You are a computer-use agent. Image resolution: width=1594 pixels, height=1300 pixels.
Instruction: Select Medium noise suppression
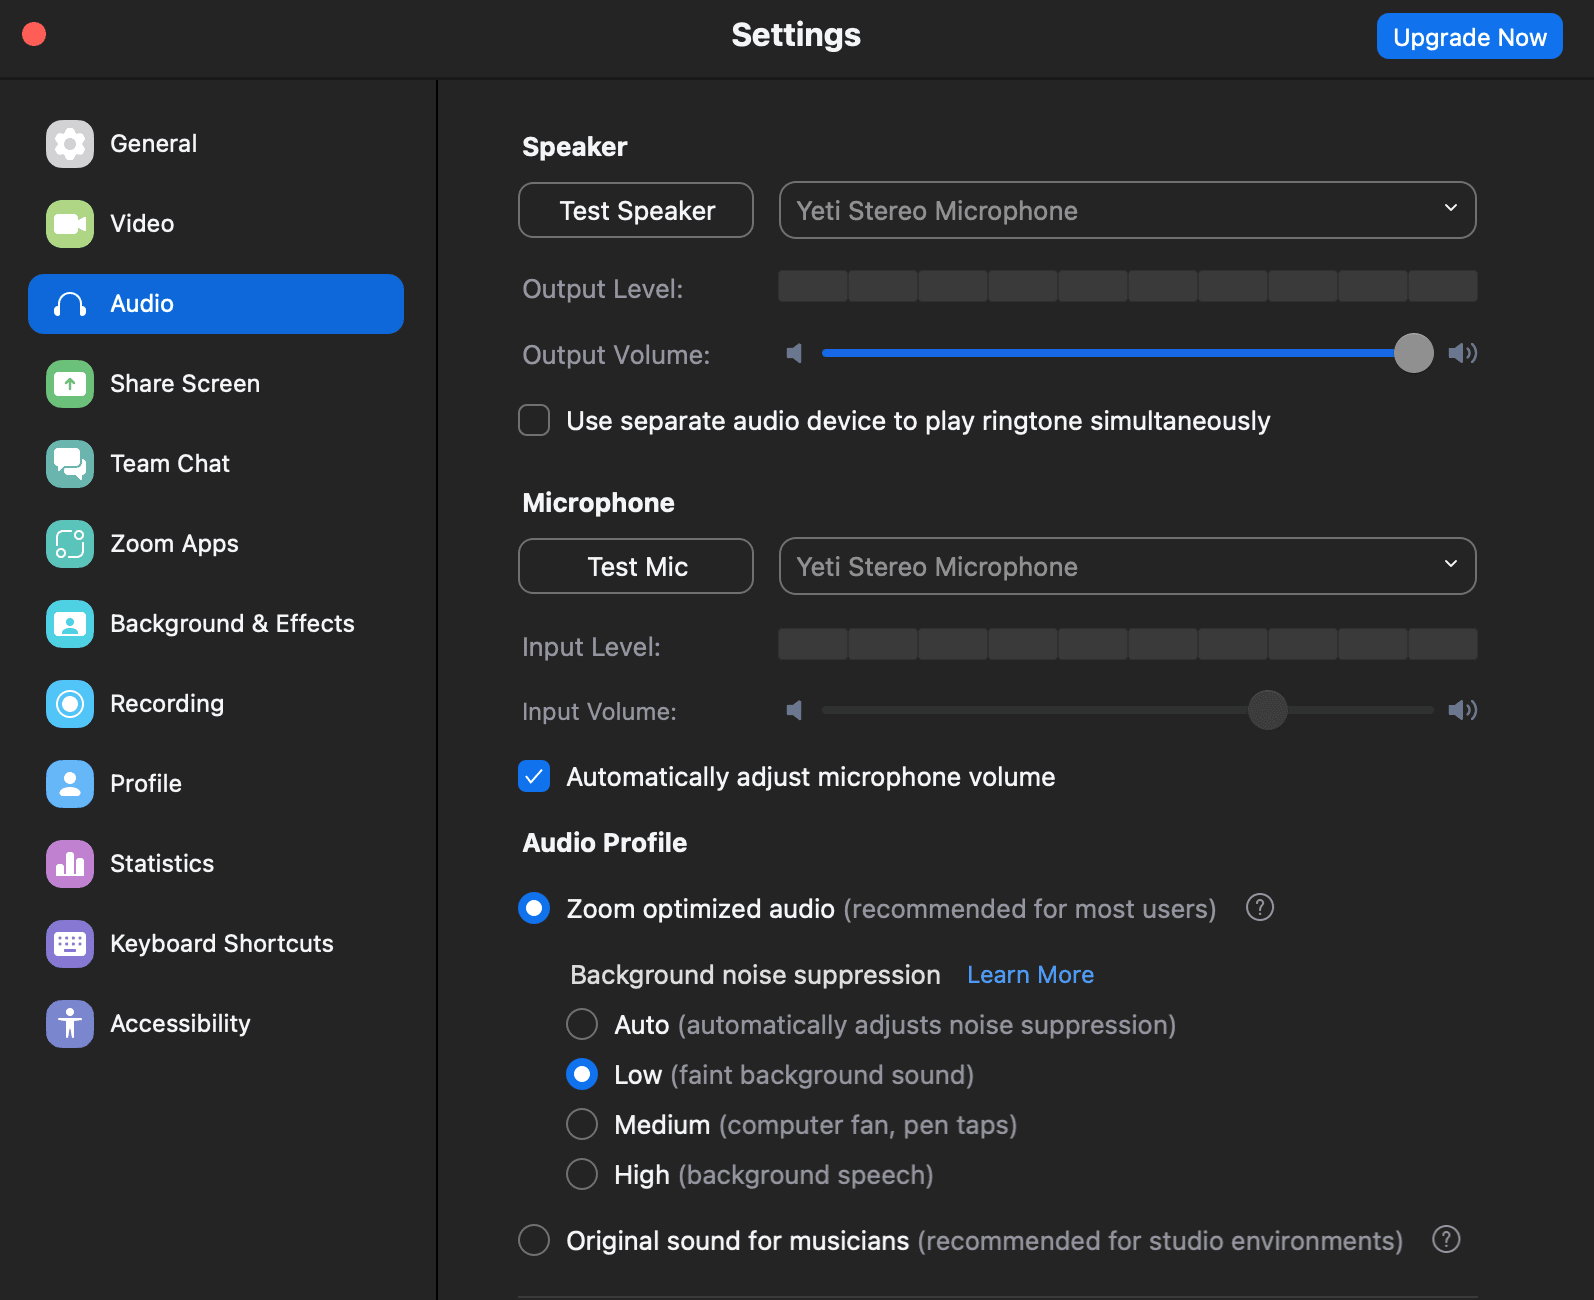582,1124
